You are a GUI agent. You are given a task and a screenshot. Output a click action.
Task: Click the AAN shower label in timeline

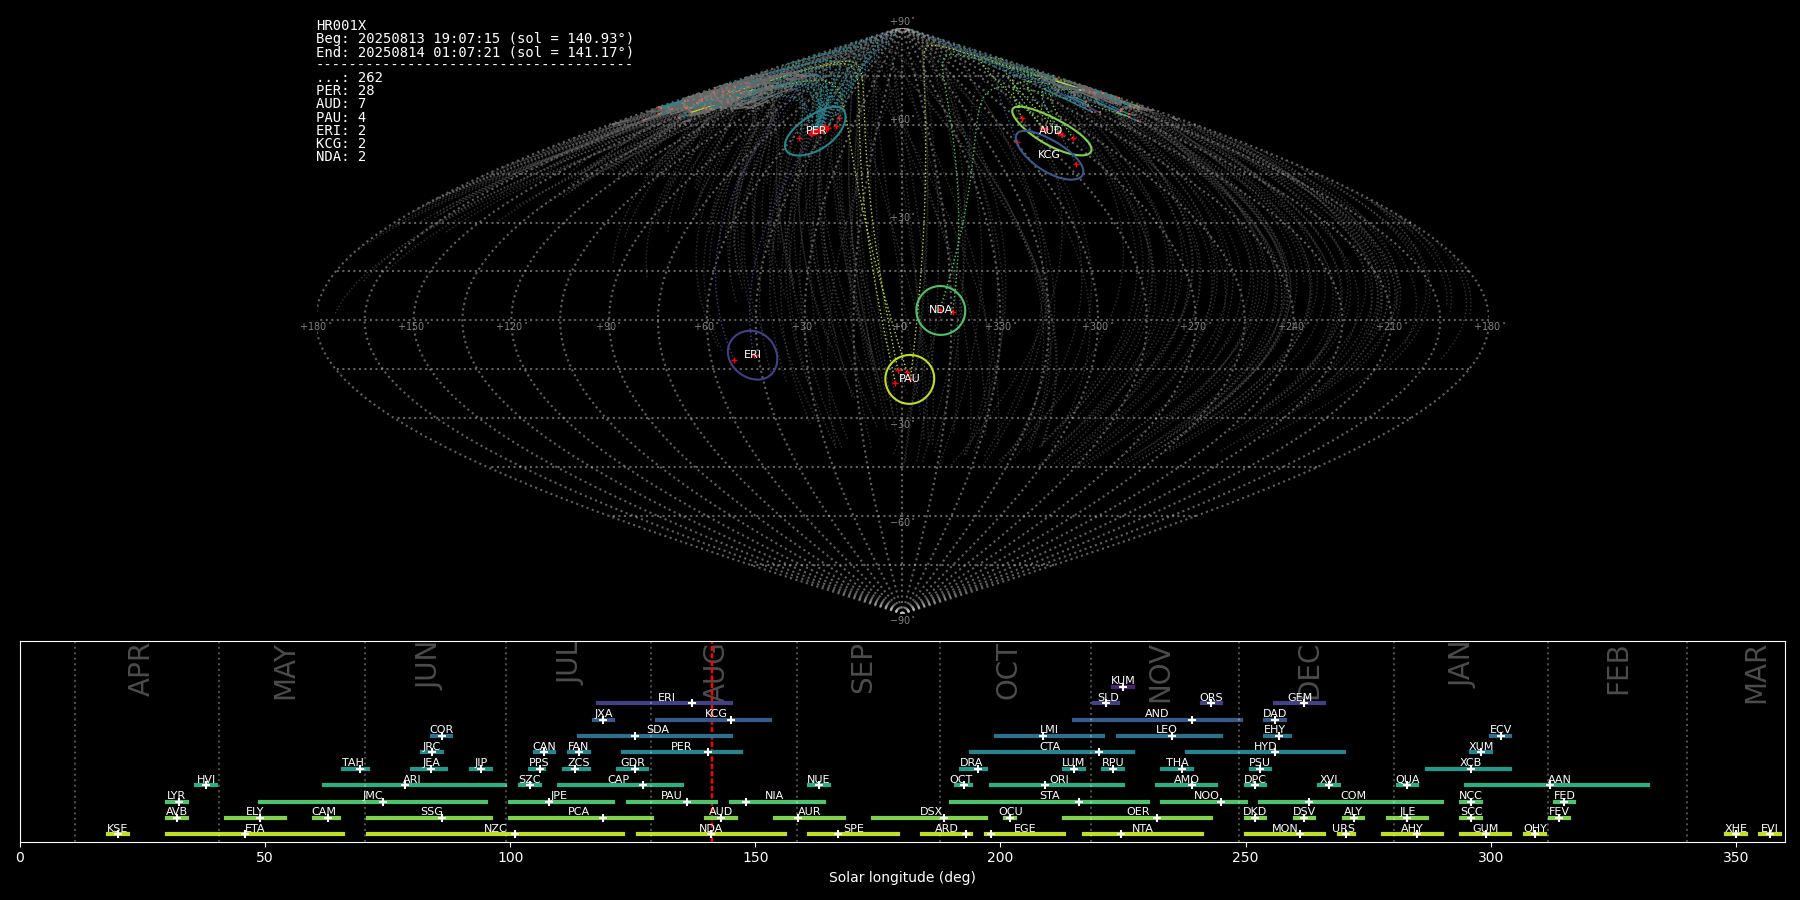[x=1559, y=780]
